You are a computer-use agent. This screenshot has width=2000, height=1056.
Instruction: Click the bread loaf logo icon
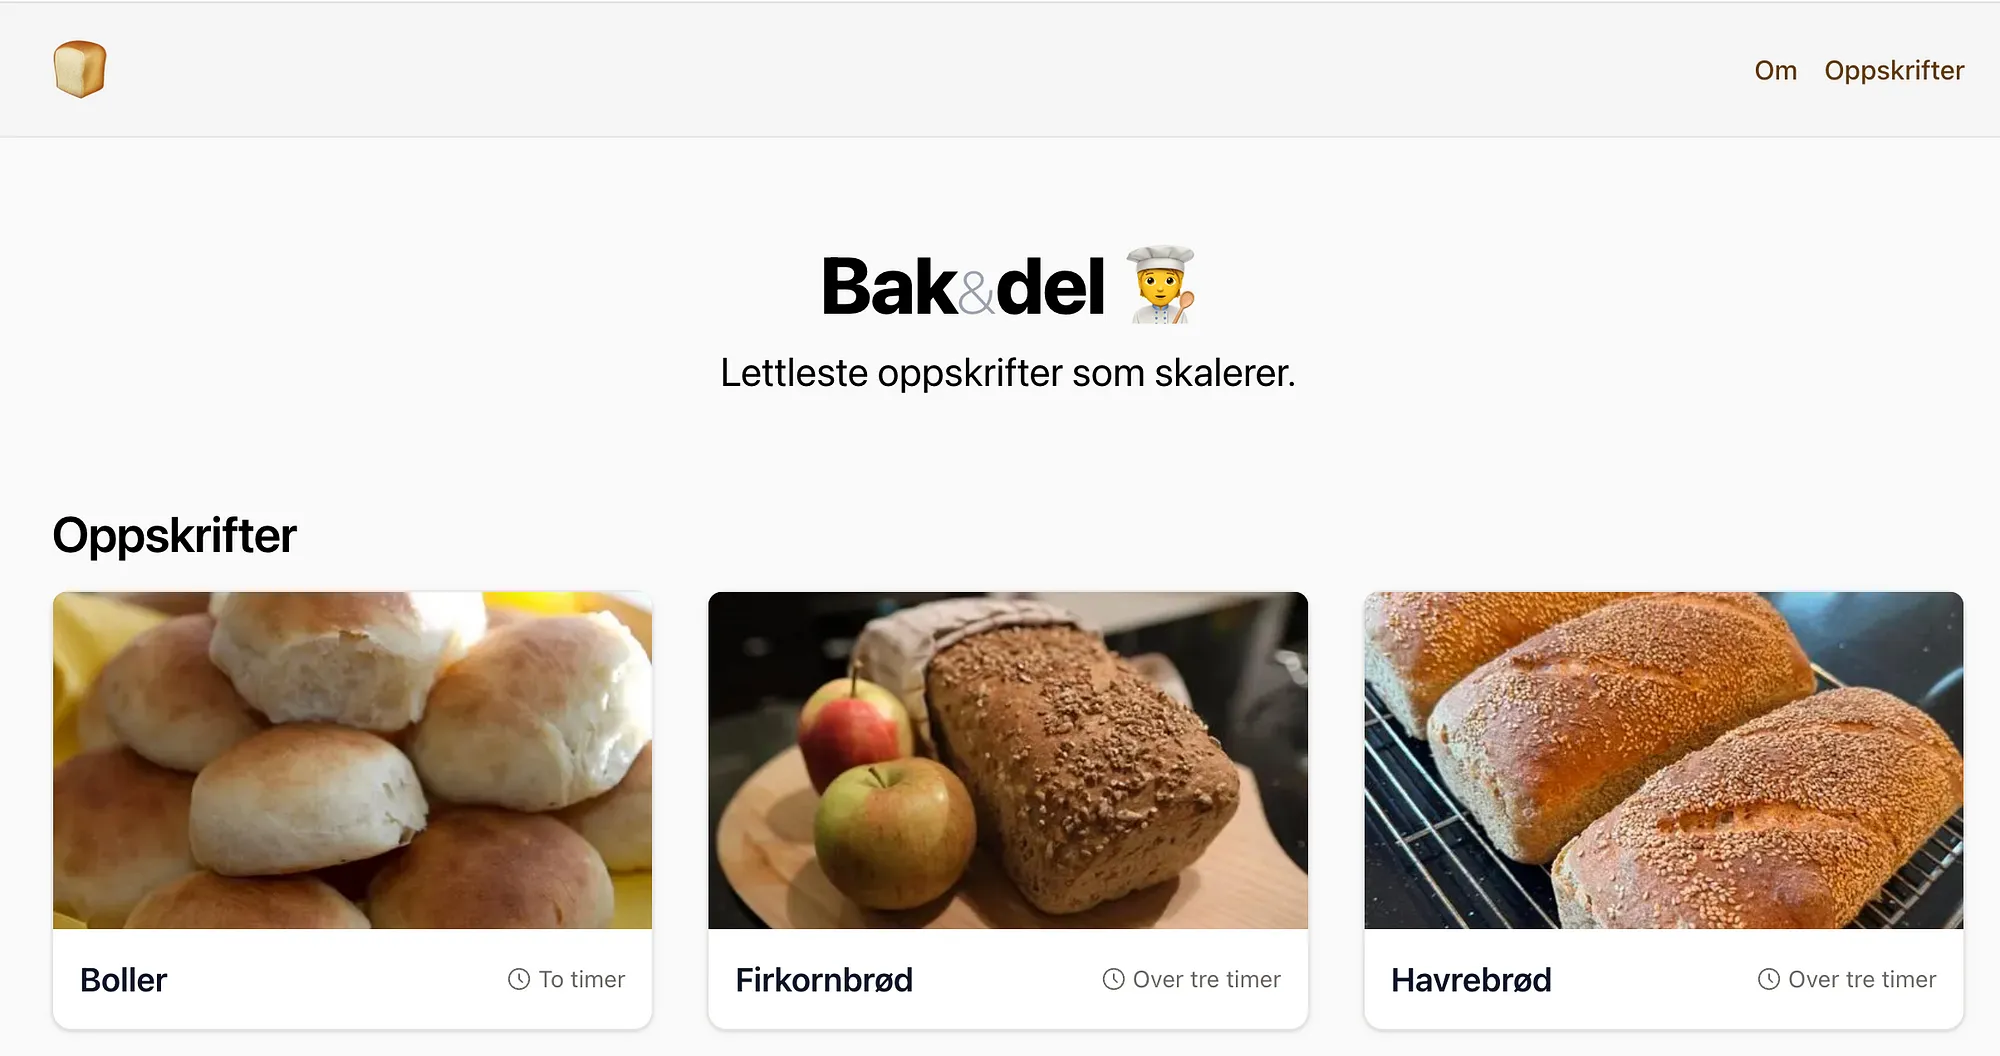(x=80, y=69)
